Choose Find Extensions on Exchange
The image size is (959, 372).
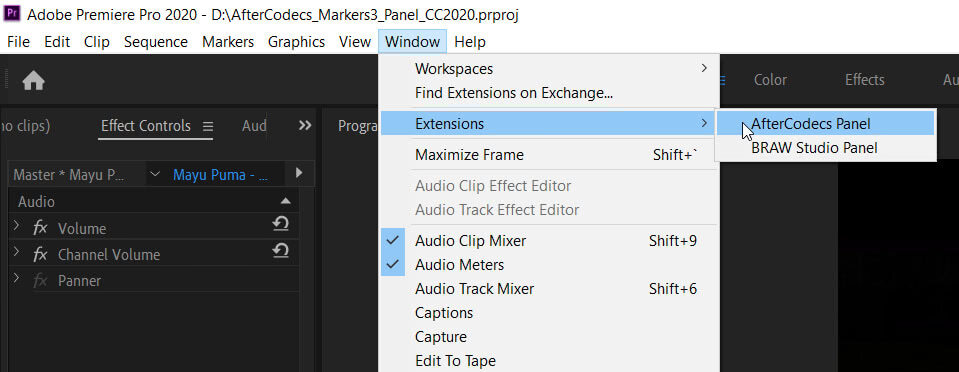[549, 93]
